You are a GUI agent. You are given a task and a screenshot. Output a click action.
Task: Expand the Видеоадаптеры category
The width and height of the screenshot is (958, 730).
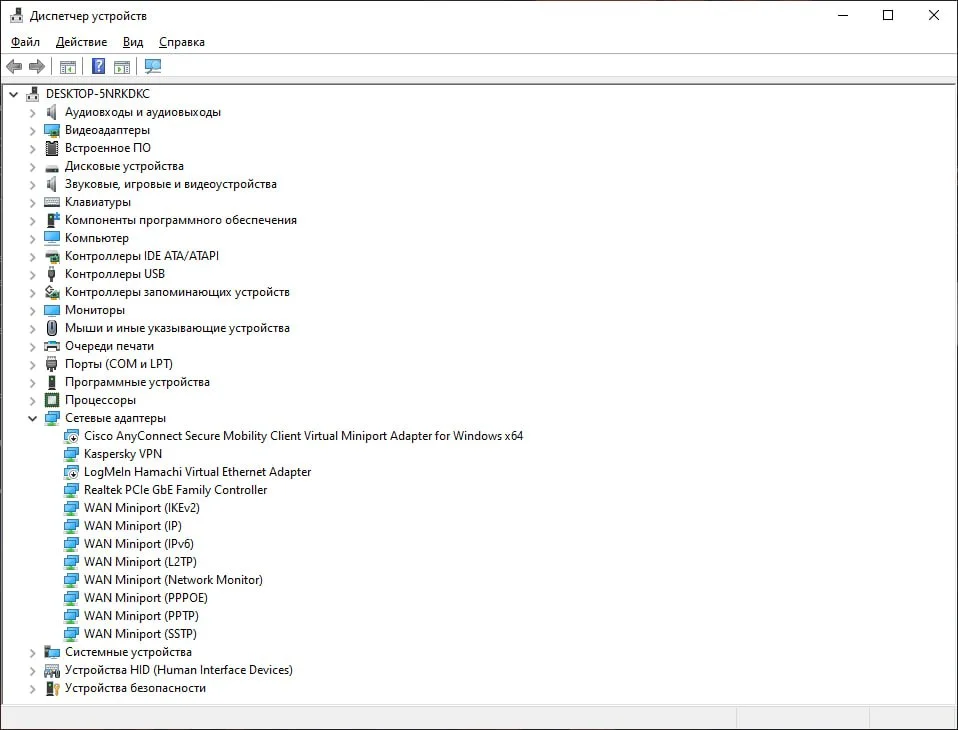pos(32,131)
